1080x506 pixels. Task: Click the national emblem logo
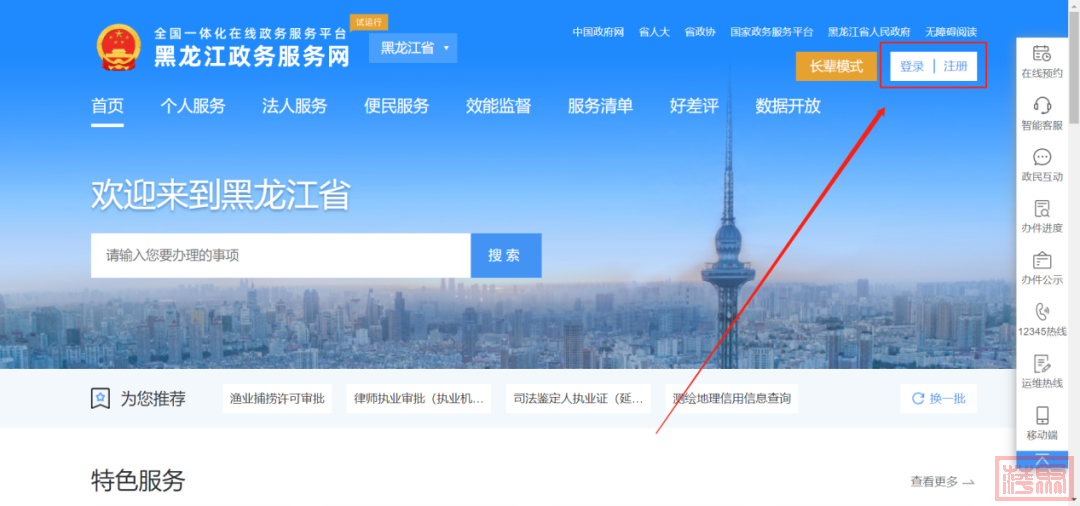pyautogui.click(x=118, y=48)
